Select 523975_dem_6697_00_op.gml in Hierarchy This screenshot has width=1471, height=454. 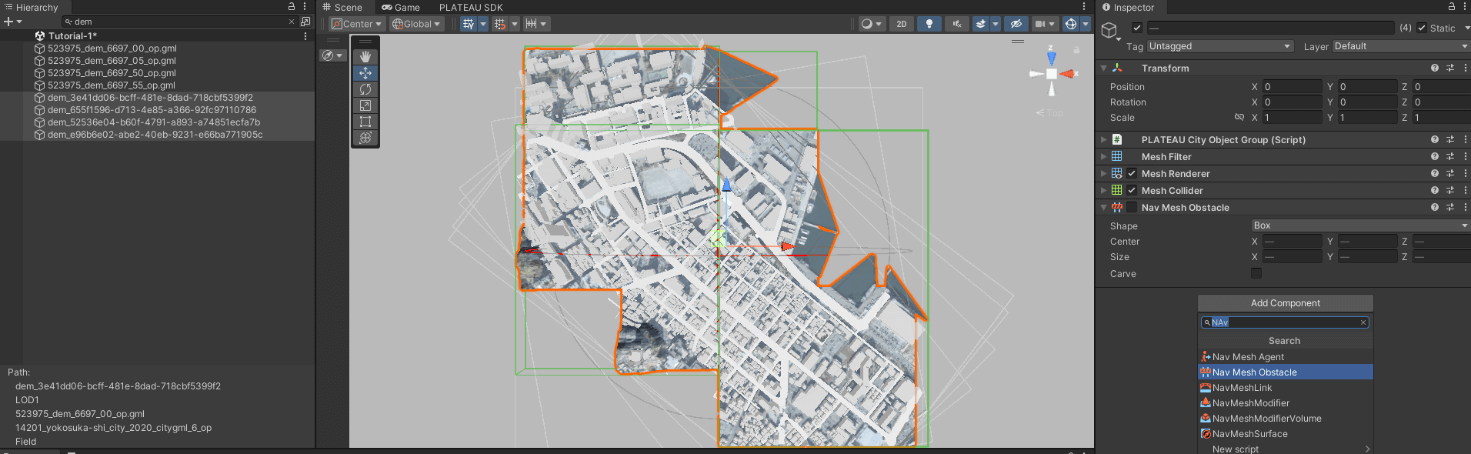[x=112, y=48]
